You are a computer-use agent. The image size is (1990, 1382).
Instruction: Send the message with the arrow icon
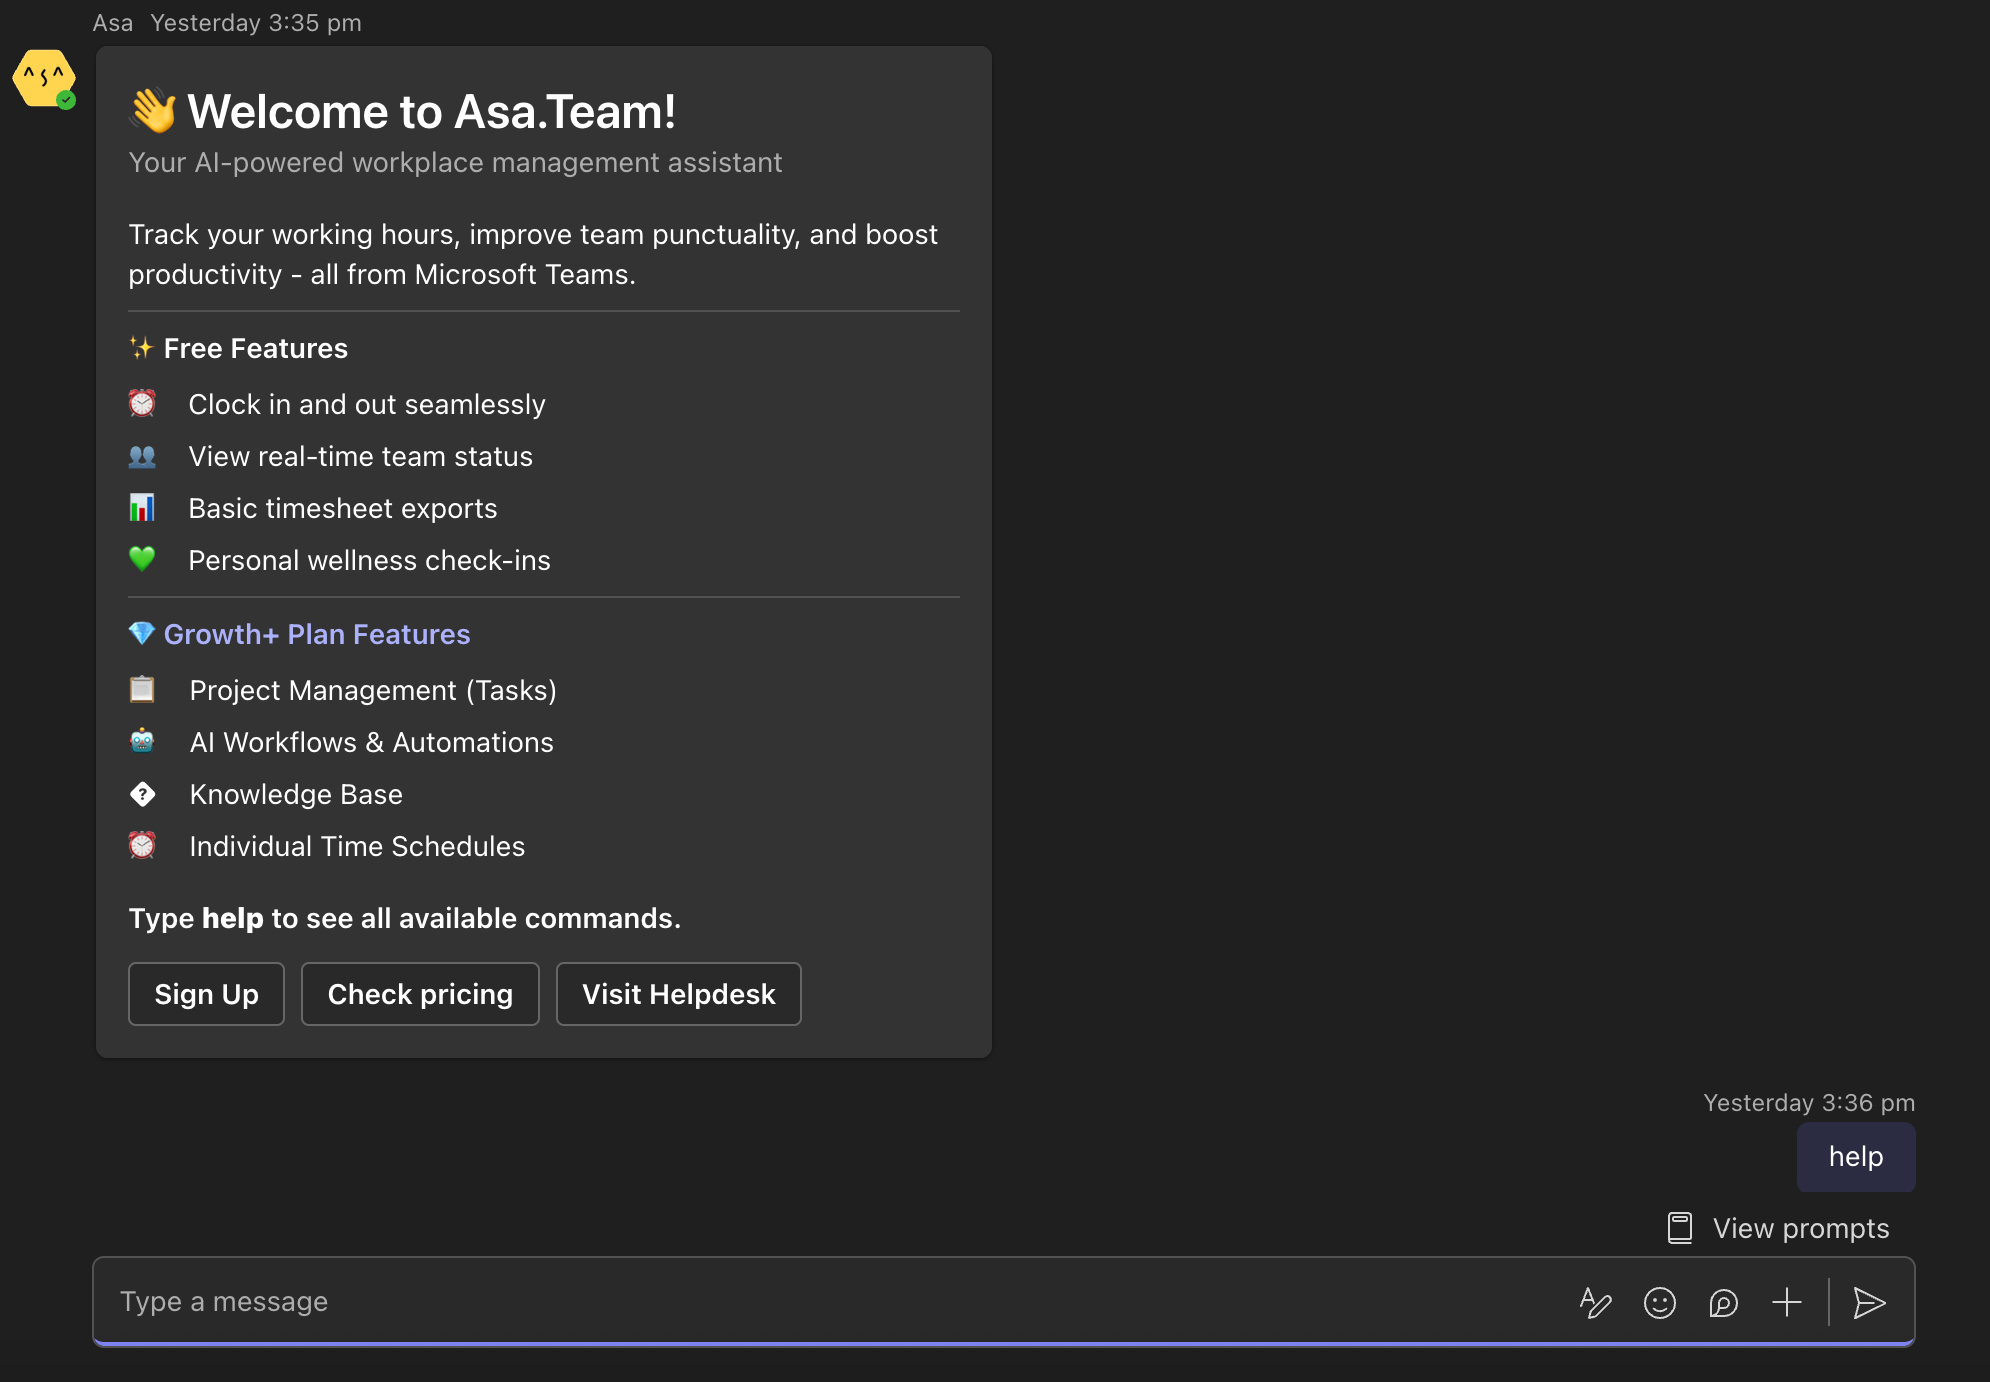[x=1868, y=1302]
